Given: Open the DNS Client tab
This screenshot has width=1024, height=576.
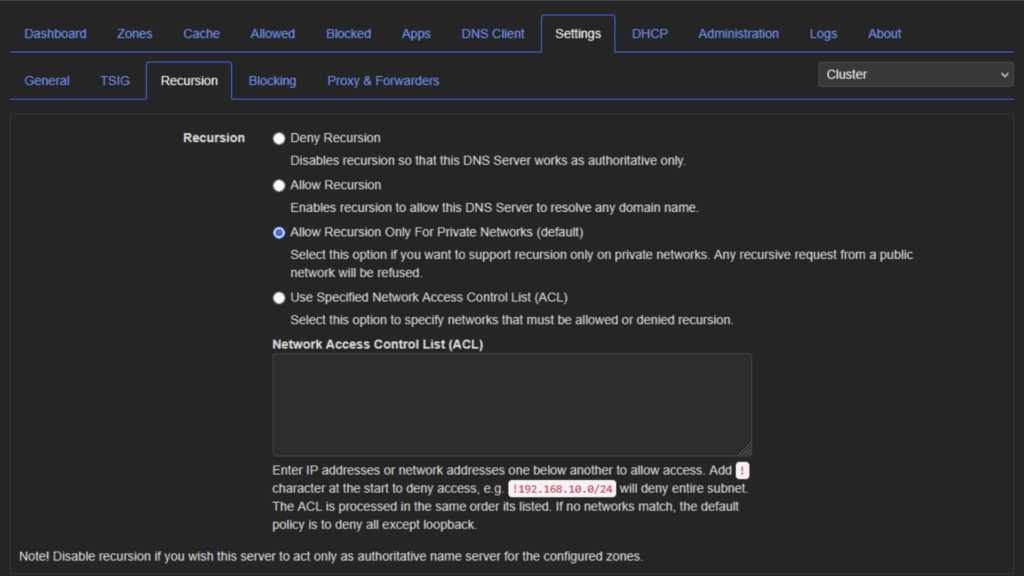Looking at the screenshot, I should 492,33.
